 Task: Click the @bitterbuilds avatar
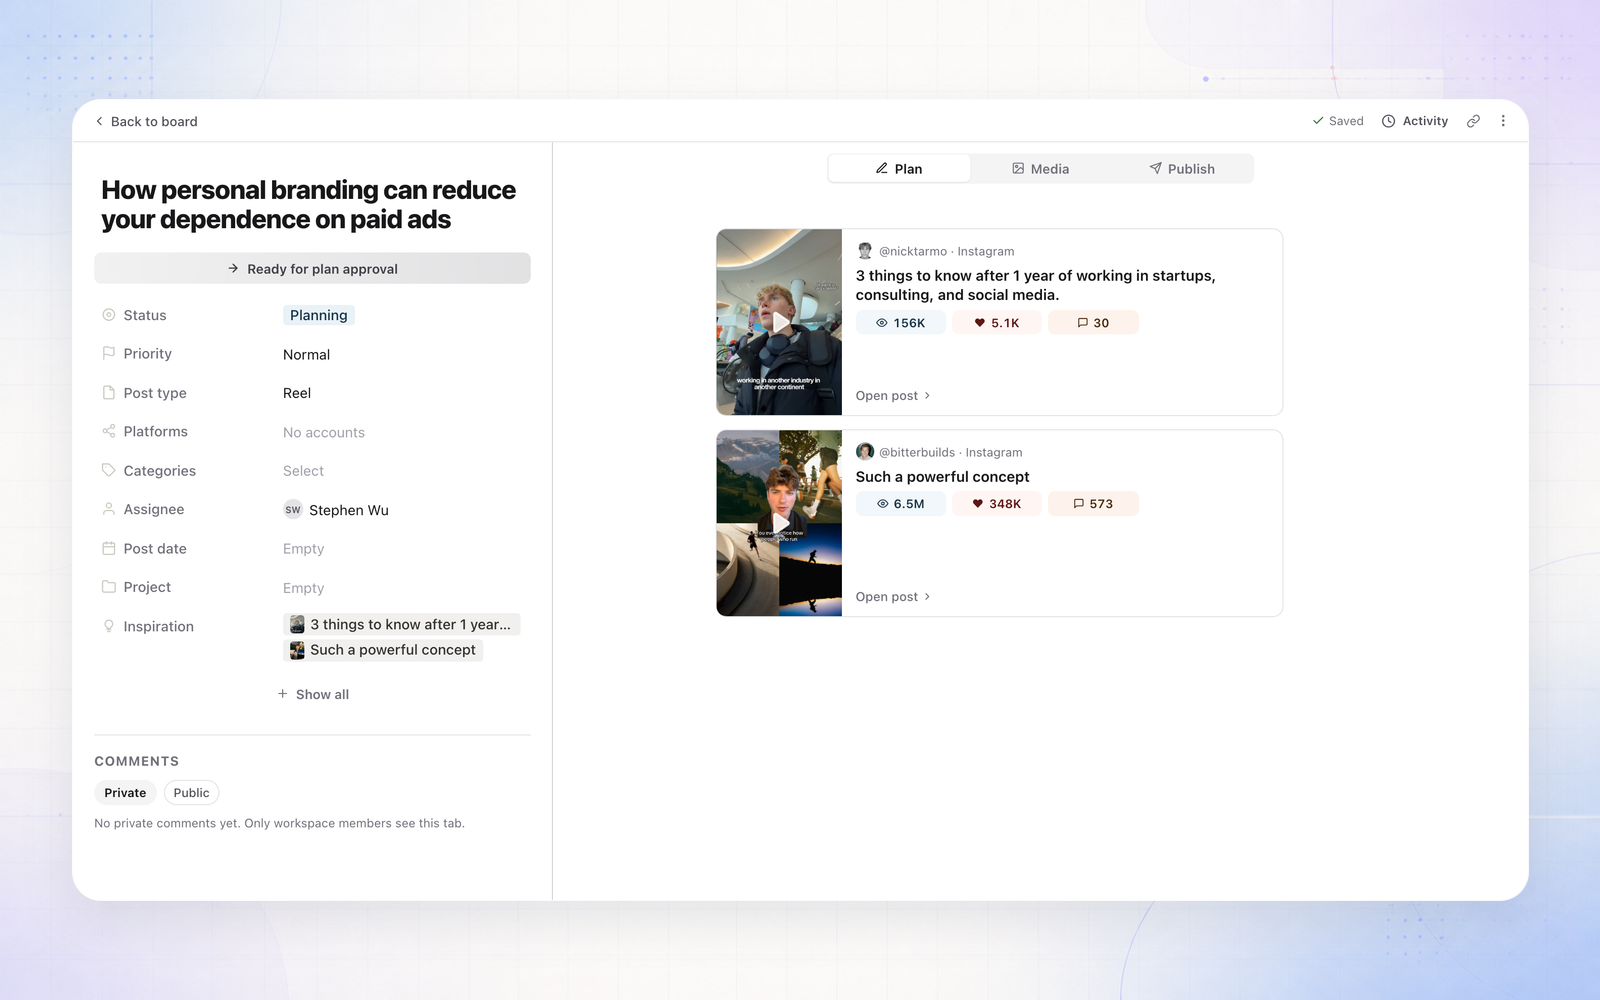tap(865, 452)
